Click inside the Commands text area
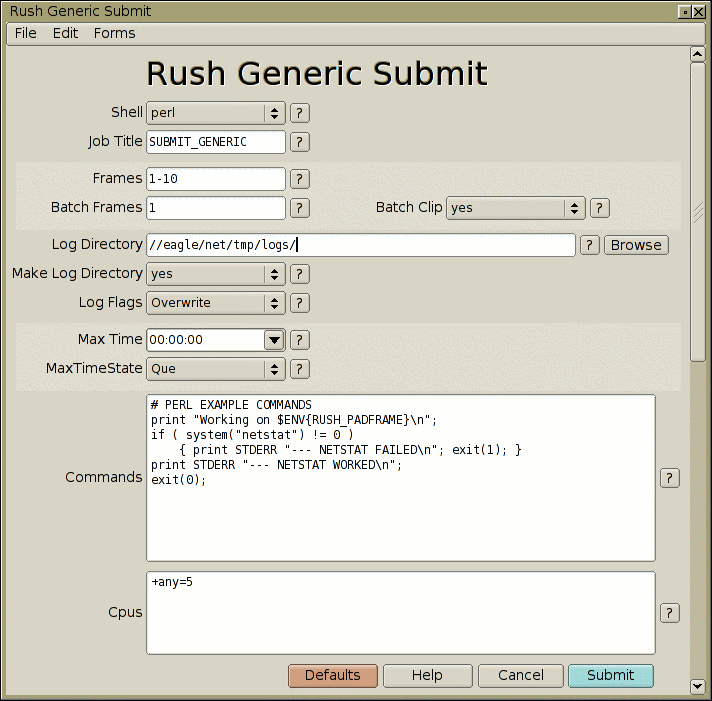The height and width of the screenshot is (701, 712). pyautogui.click(x=401, y=478)
